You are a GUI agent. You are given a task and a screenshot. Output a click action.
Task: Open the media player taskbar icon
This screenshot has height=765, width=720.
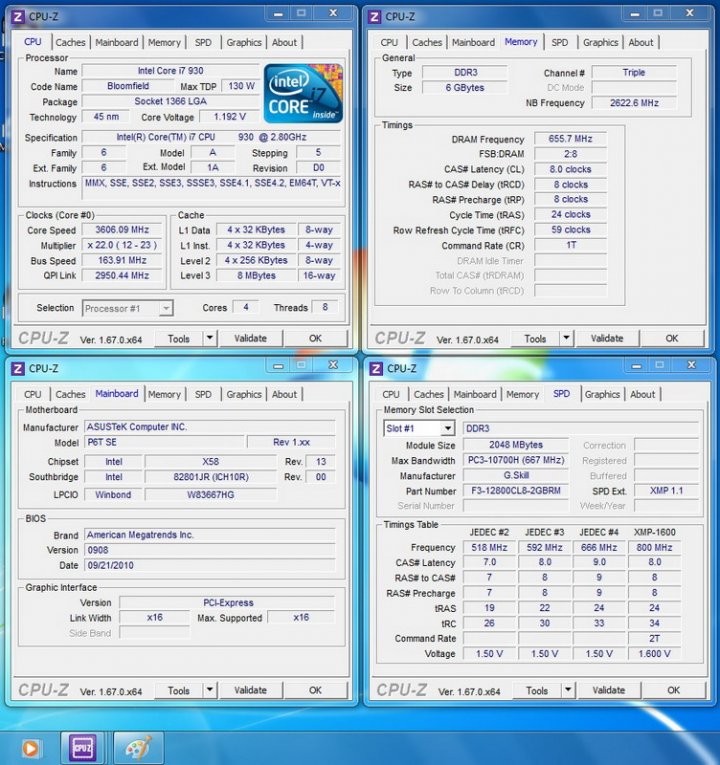(x=30, y=748)
